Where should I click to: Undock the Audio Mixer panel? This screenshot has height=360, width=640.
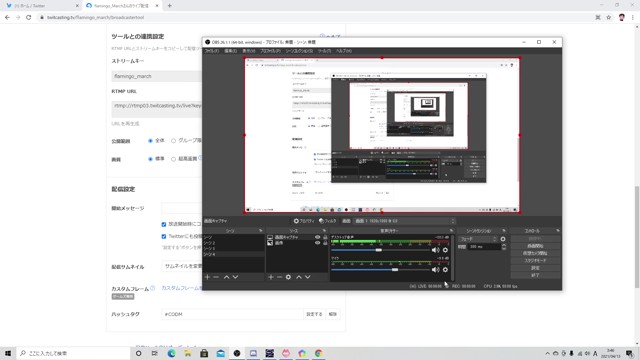pyautogui.click(x=451, y=231)
